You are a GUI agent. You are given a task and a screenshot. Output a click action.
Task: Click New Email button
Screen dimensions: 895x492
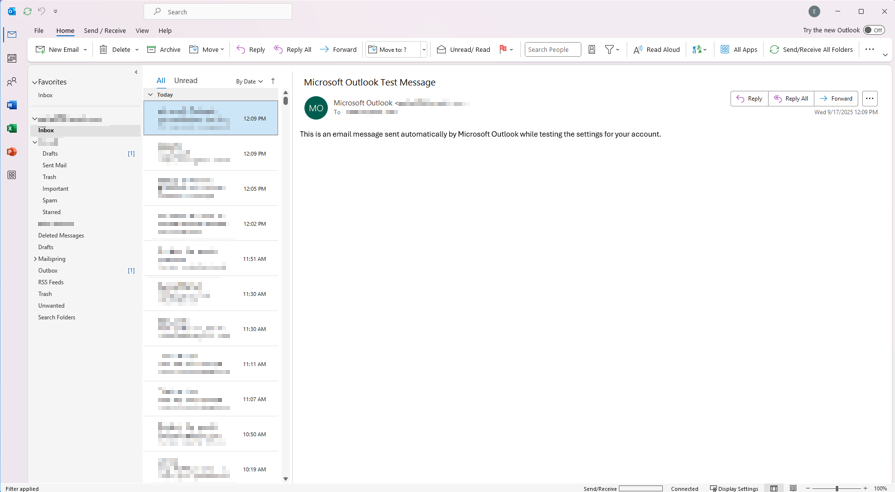point(57,50)
